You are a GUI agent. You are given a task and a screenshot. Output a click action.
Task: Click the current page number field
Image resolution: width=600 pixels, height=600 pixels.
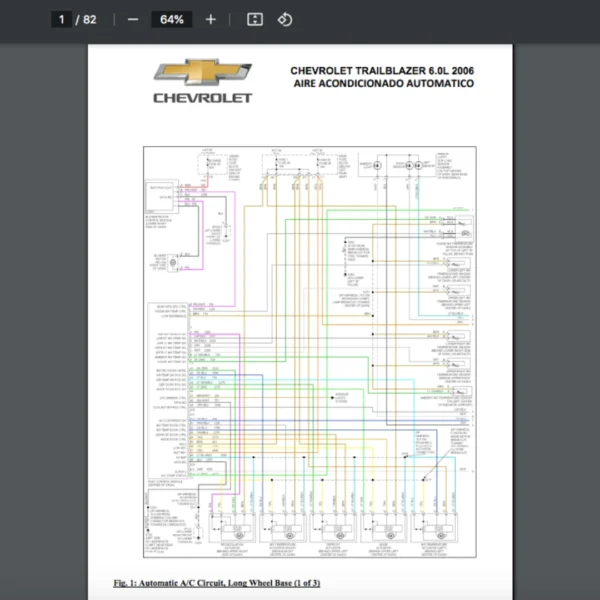pos(61,19)
